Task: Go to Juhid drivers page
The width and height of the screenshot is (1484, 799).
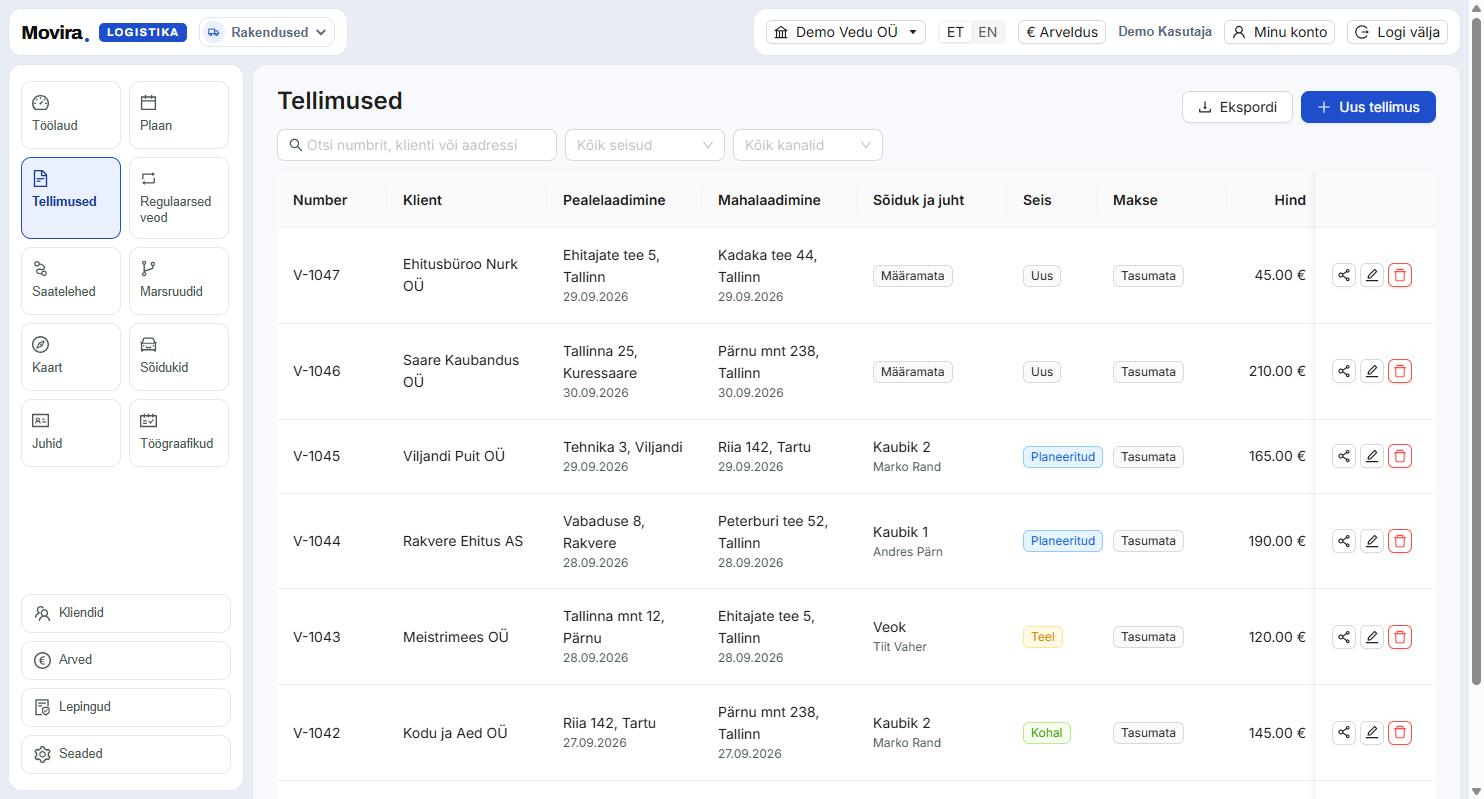Action: point(71,433)
